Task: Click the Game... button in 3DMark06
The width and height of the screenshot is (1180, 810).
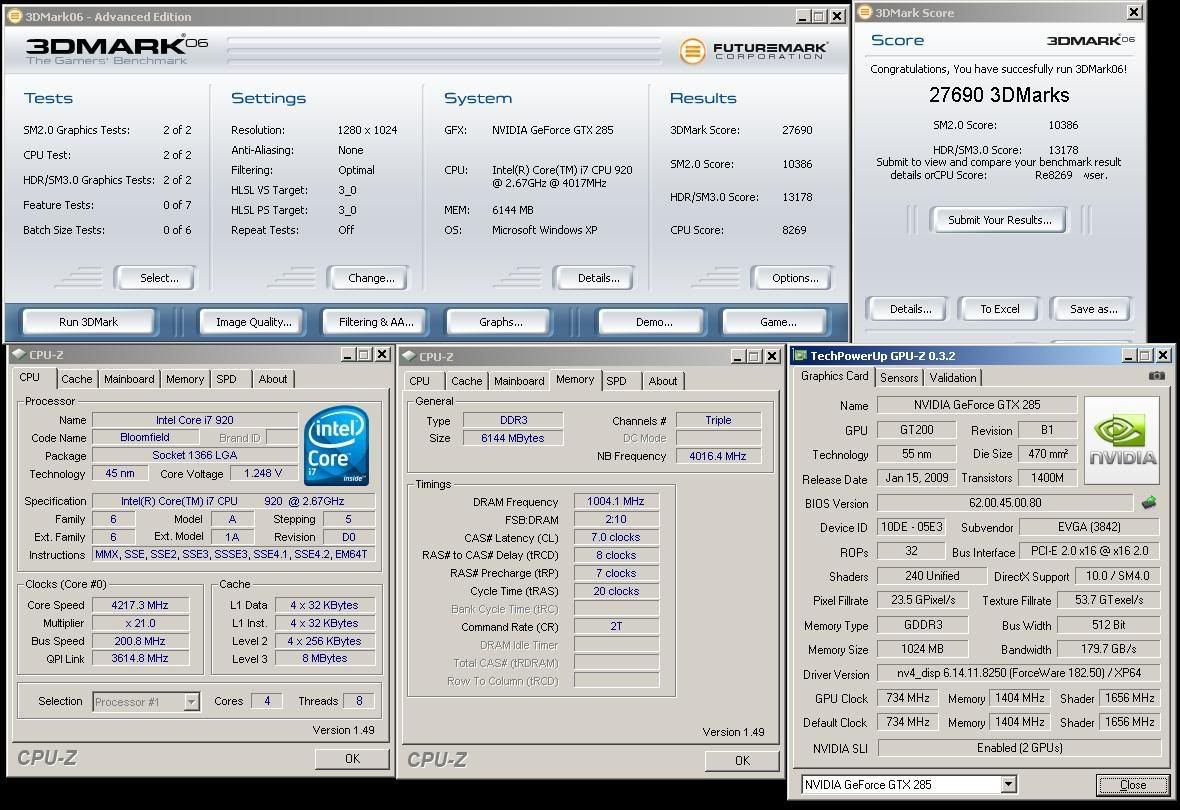Action: [x=777, y=322]
